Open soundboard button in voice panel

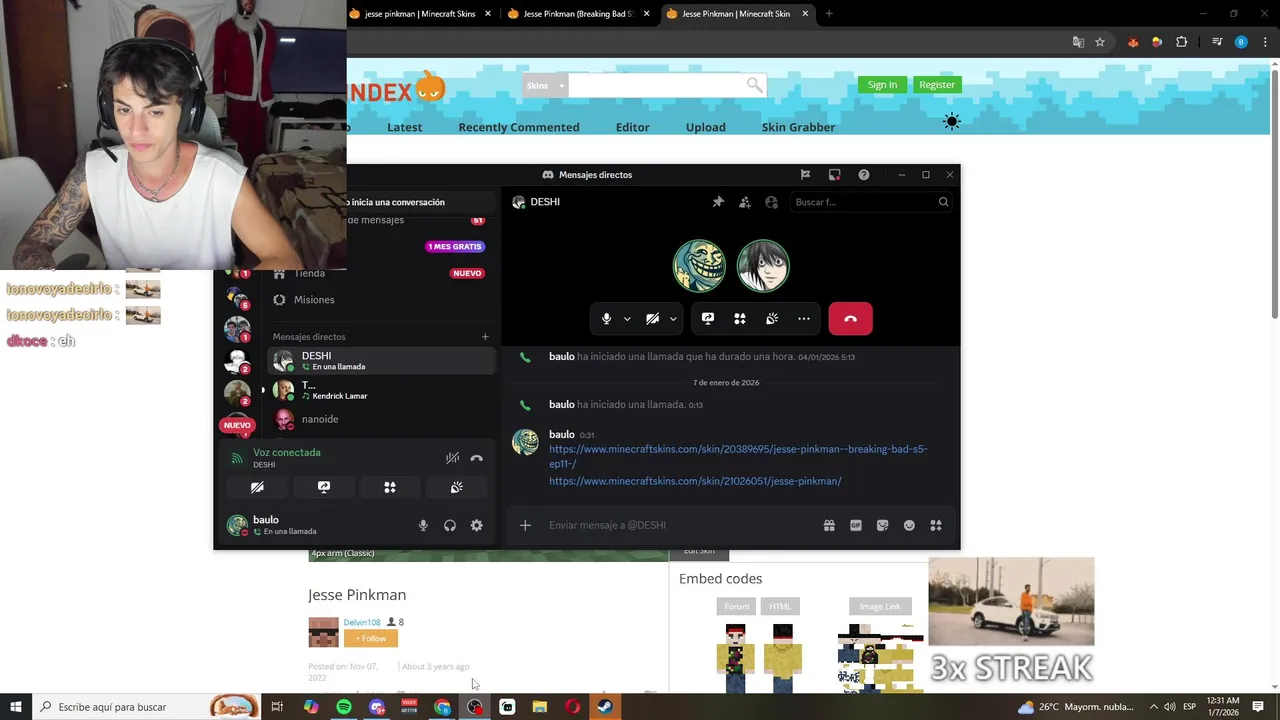(456, 487)
